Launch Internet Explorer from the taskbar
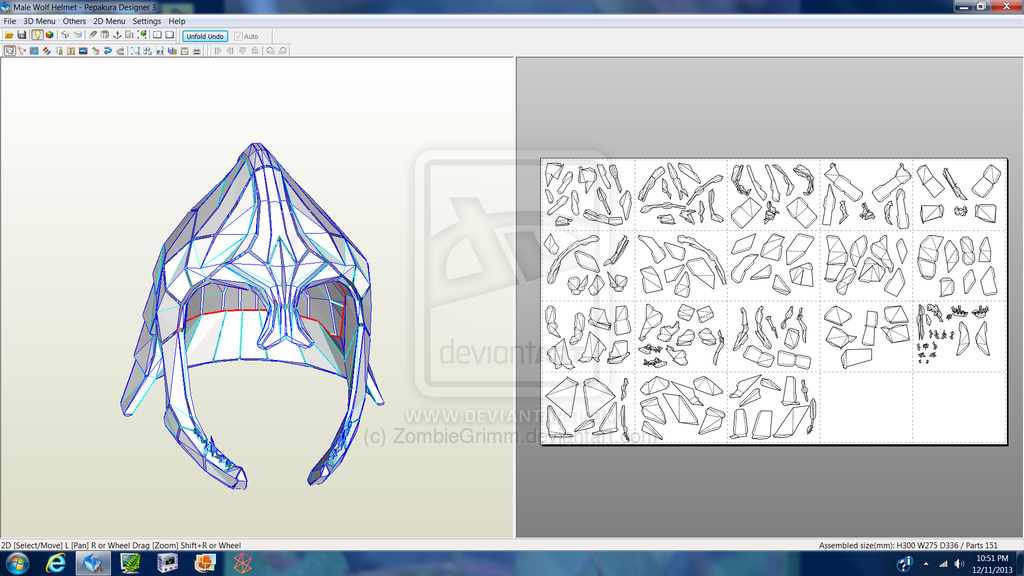Image resolution: width=1024 pixels, height=576 pixels. tap(56, 563)
